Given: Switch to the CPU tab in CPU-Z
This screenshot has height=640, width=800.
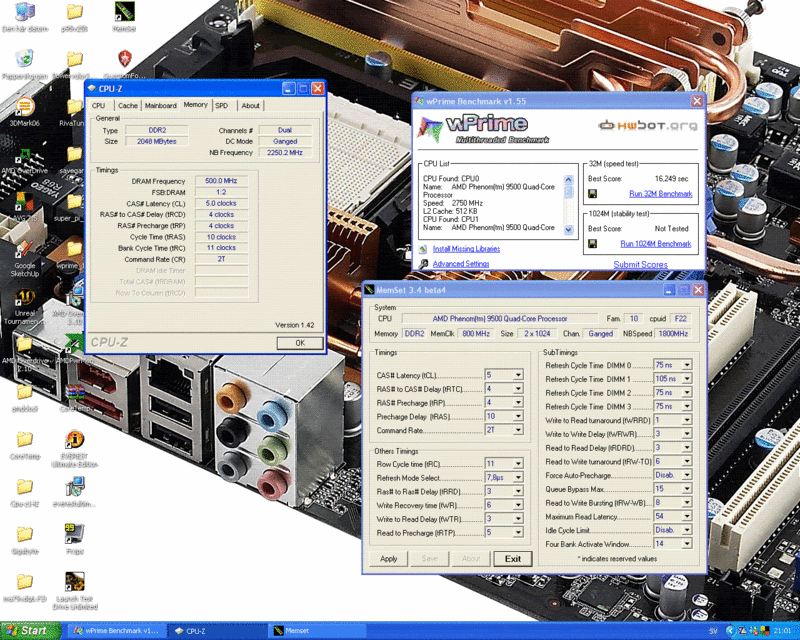Looking at the screenshot, I should pyautogui.click(x=99, y=106).
